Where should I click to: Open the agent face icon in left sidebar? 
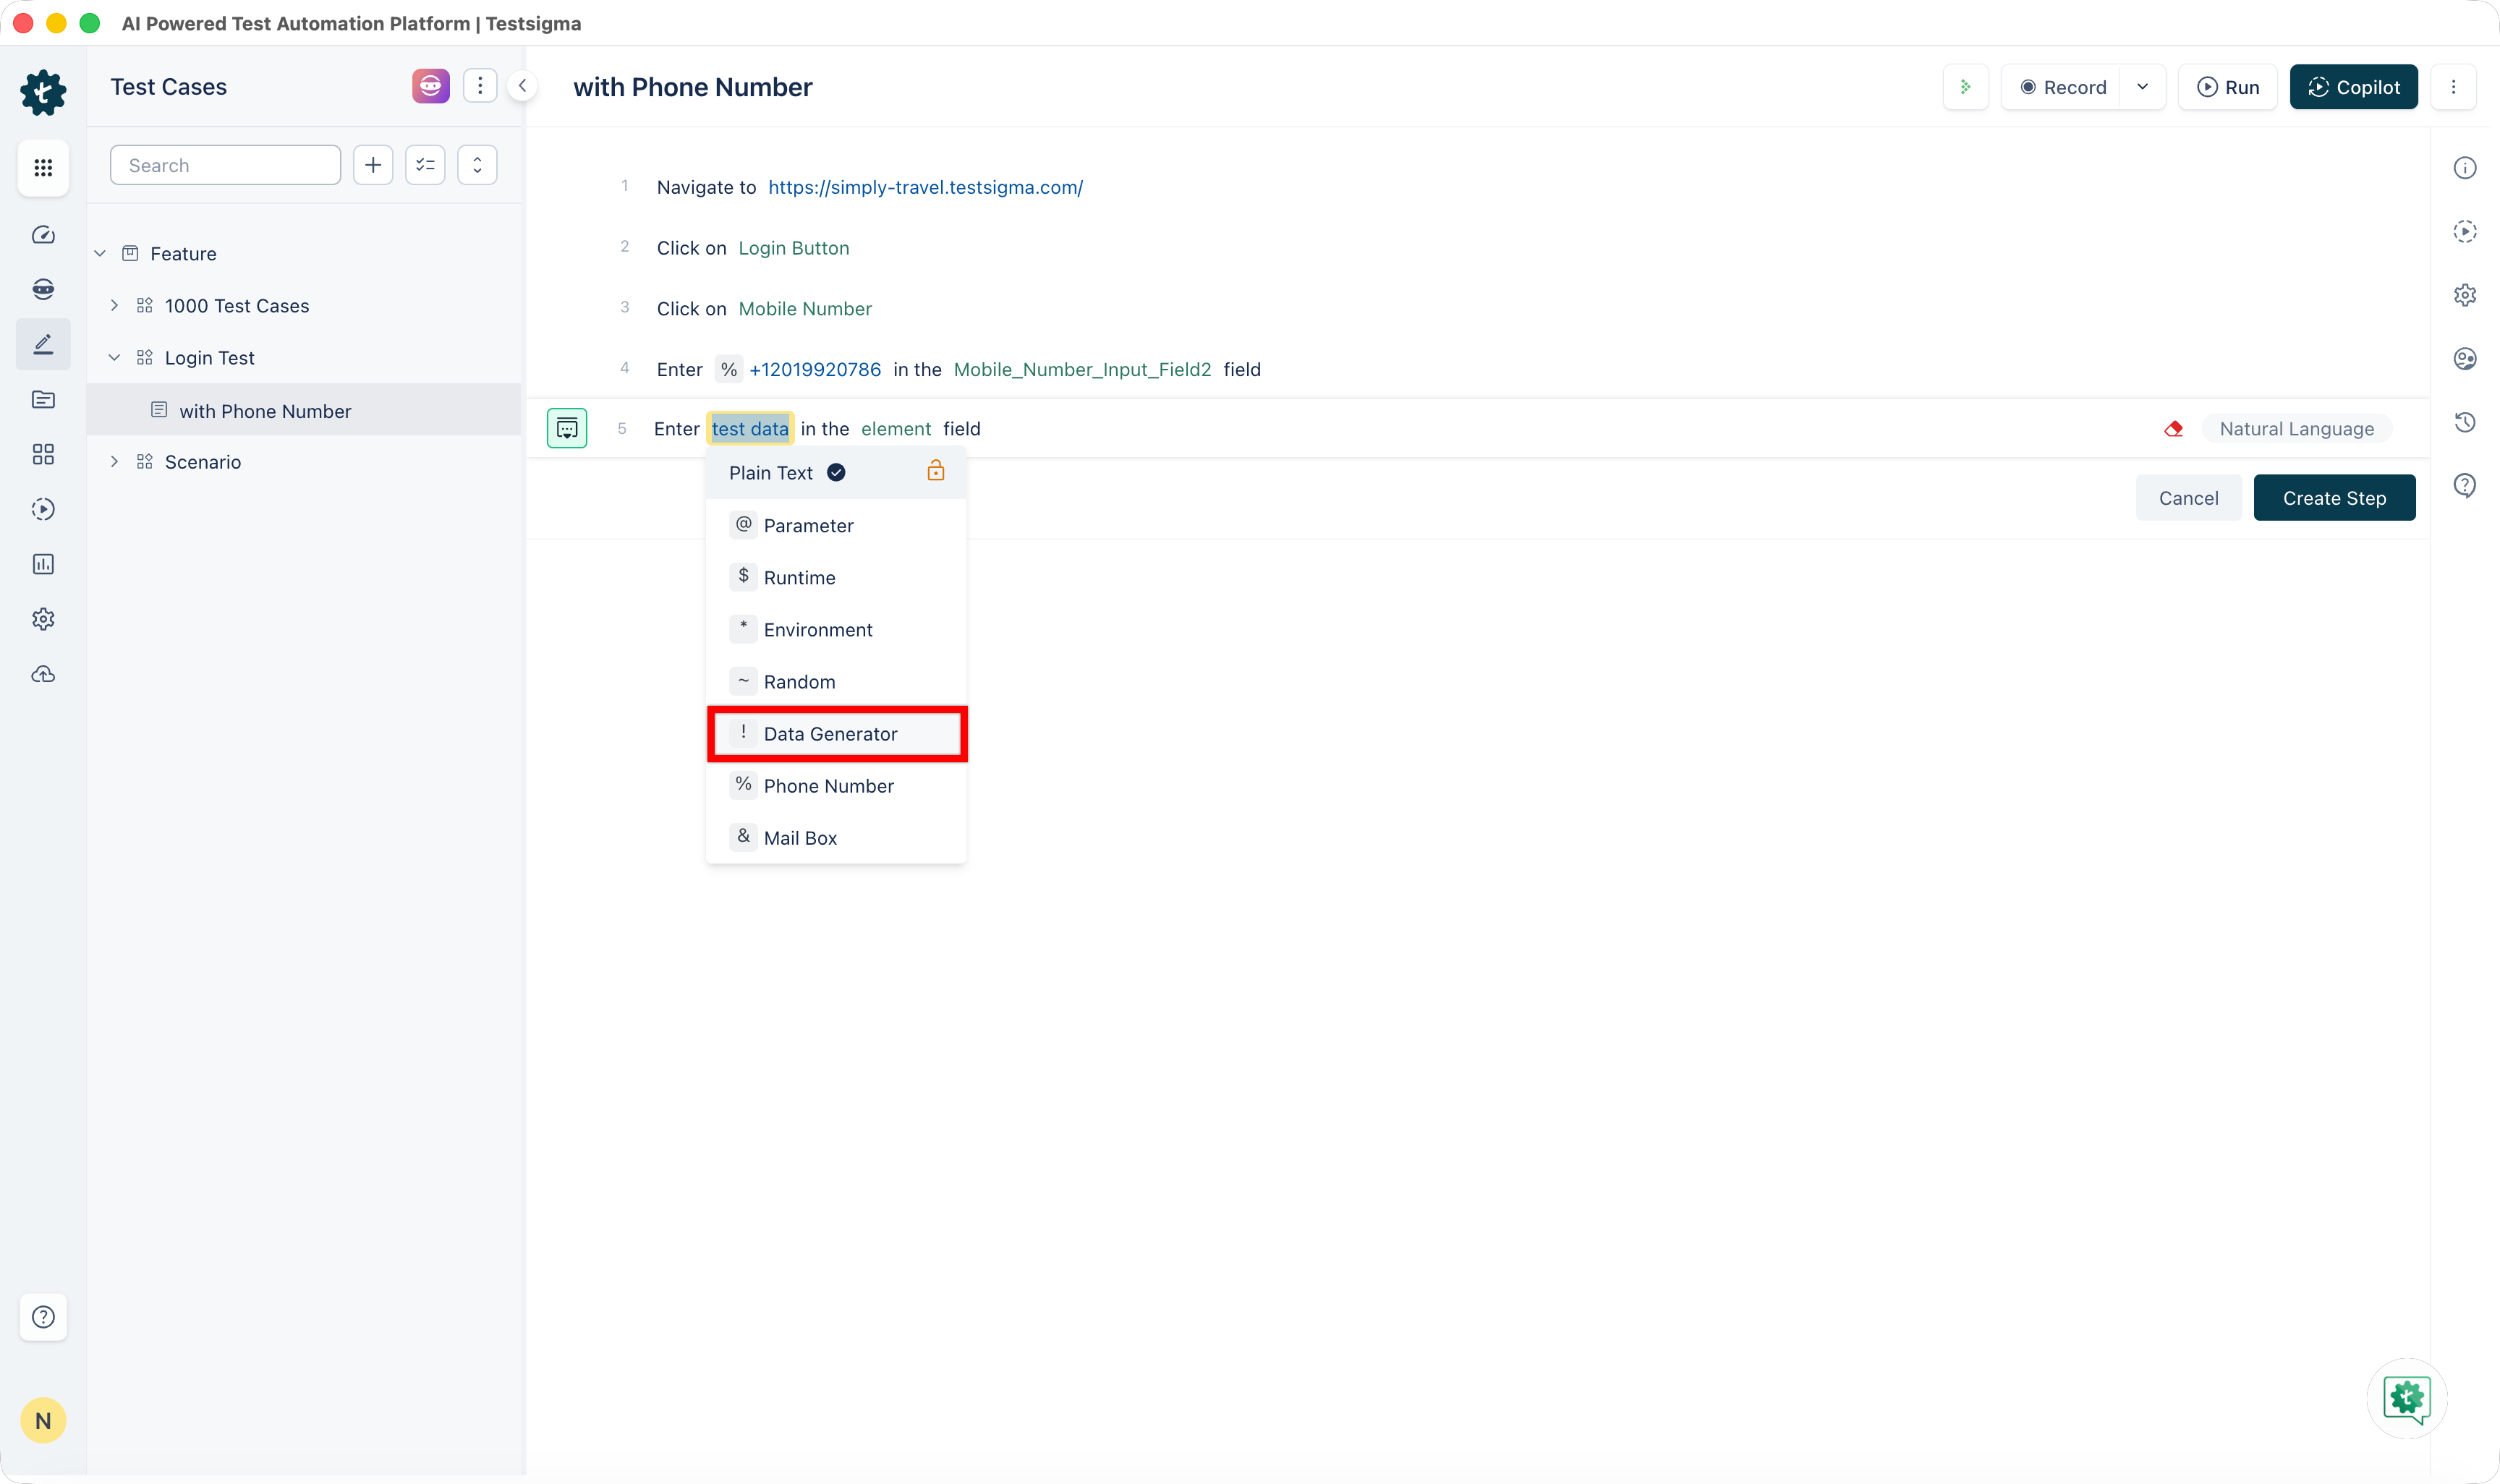[x=43, y=289]
